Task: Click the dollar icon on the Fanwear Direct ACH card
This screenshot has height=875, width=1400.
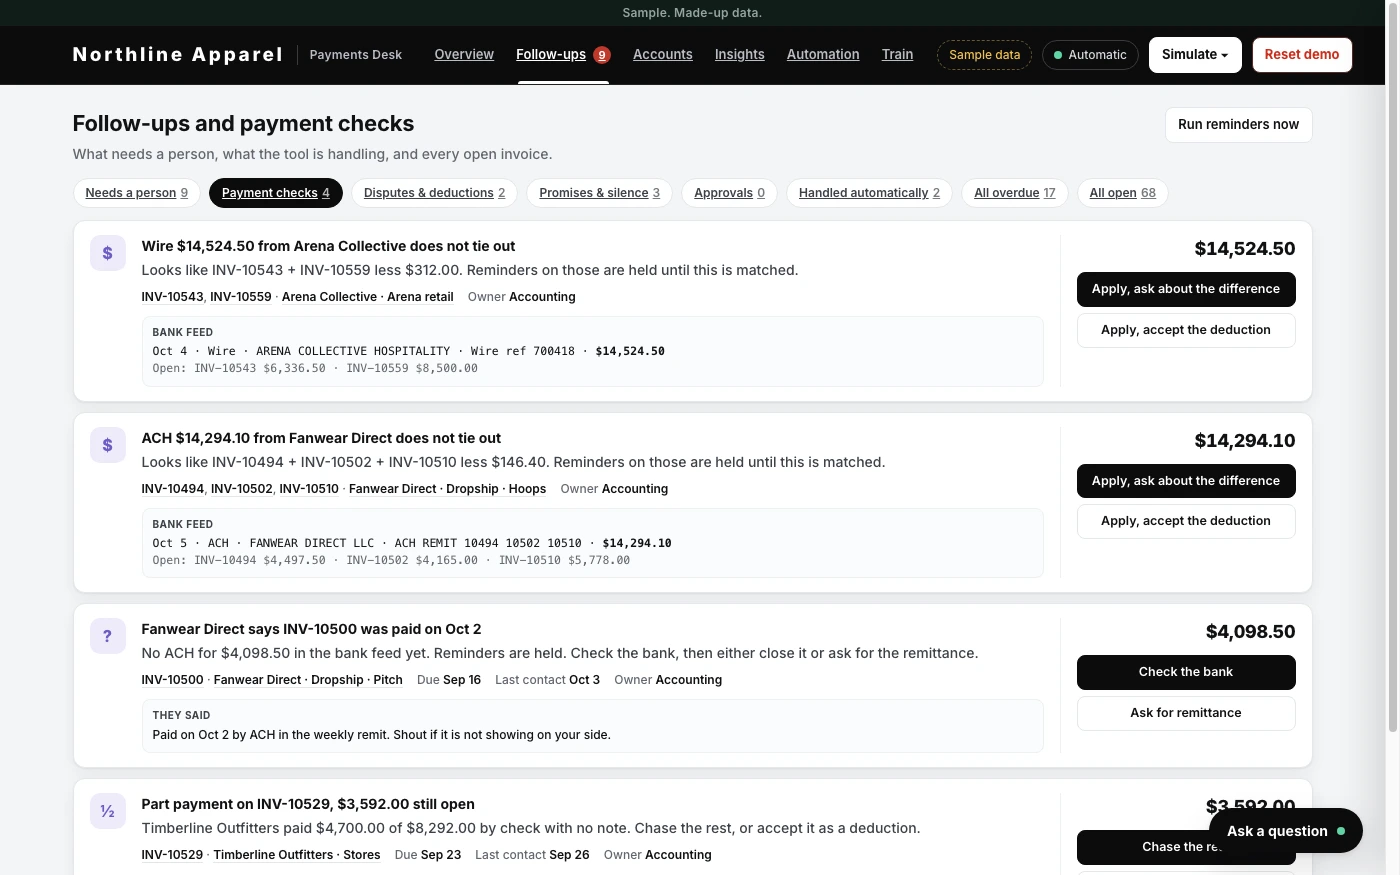Action: tap(108, 445)
